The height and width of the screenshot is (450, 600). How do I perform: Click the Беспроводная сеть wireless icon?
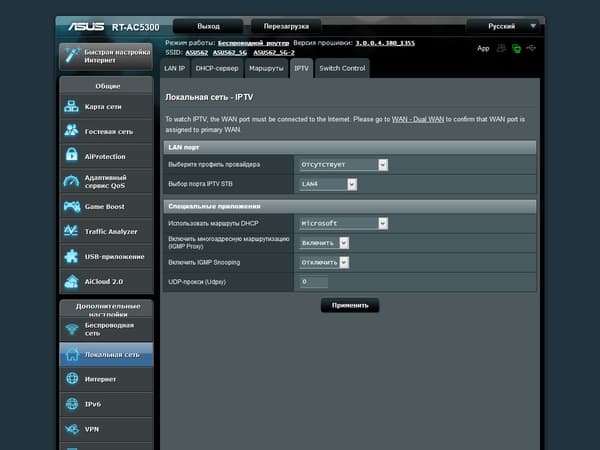click(x=72, y=329)
